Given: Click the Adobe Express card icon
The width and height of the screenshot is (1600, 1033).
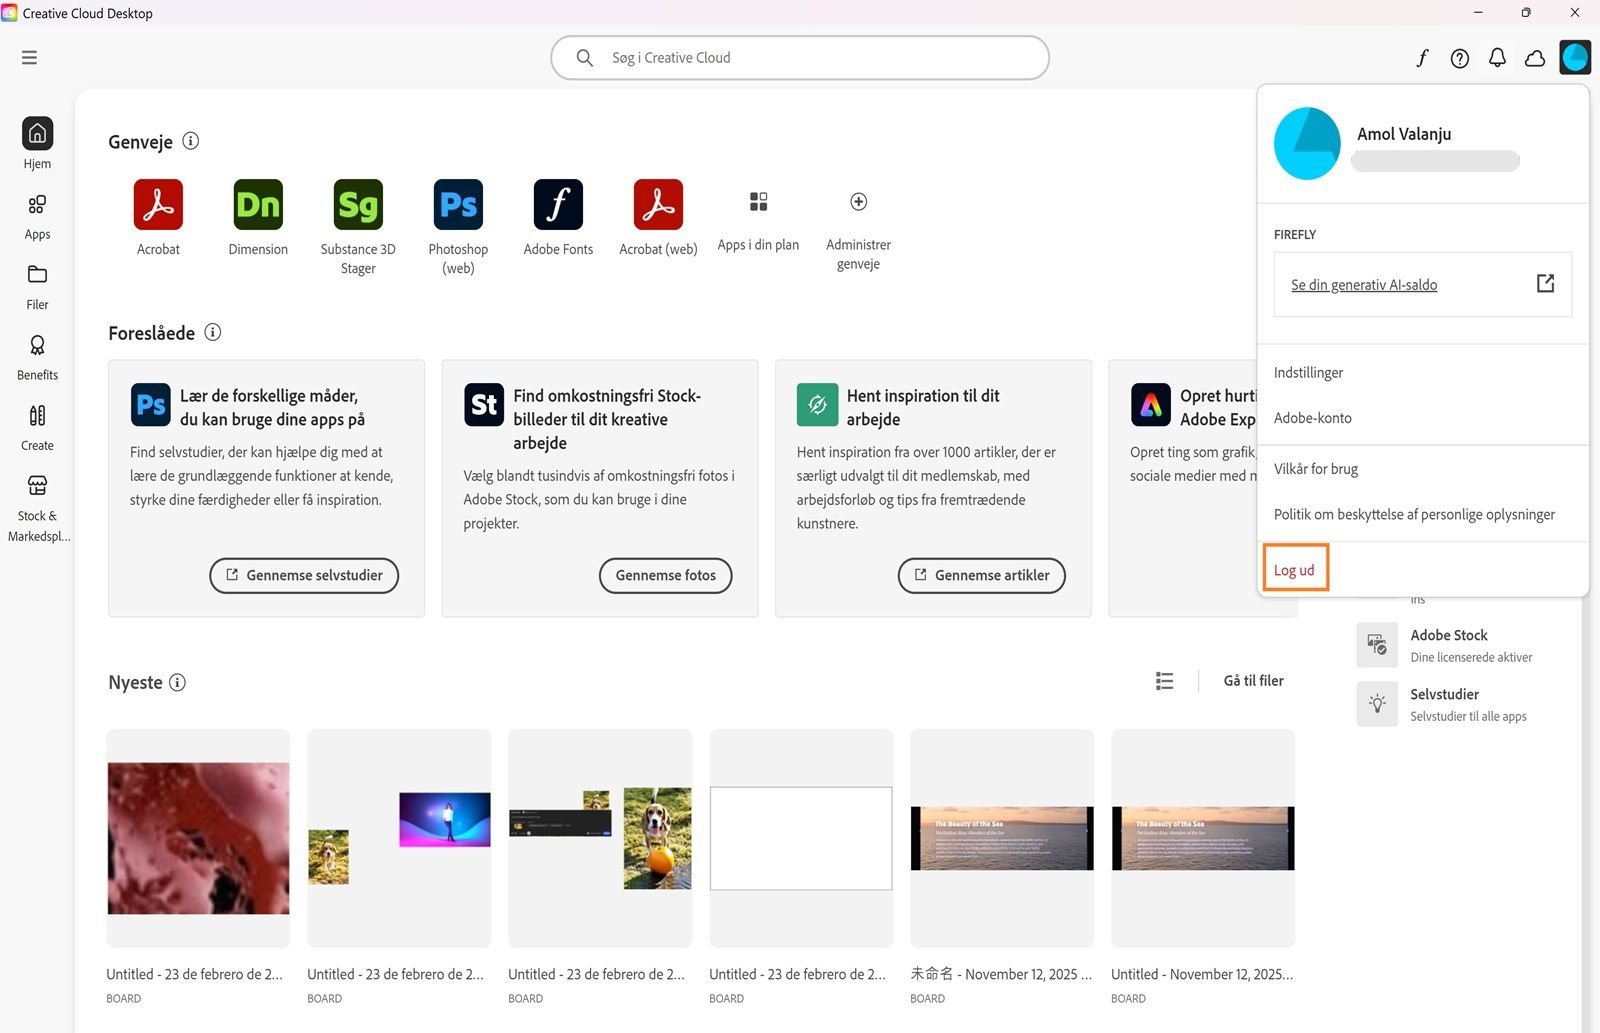Looking at the screenshot, I should 1150,405.
